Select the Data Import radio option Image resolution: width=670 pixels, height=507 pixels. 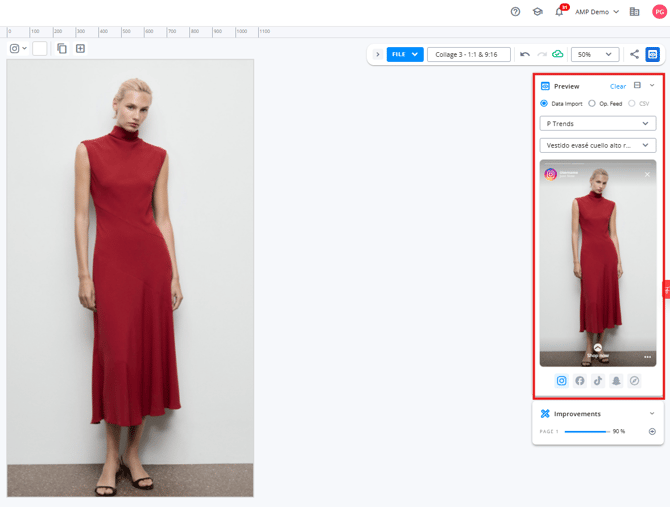pos(545,103)
